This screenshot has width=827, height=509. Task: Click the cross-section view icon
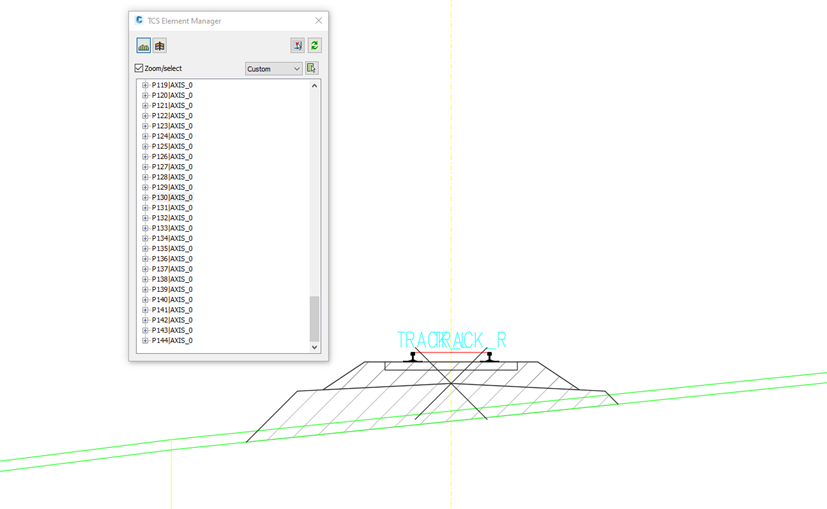tap(160, 46)
